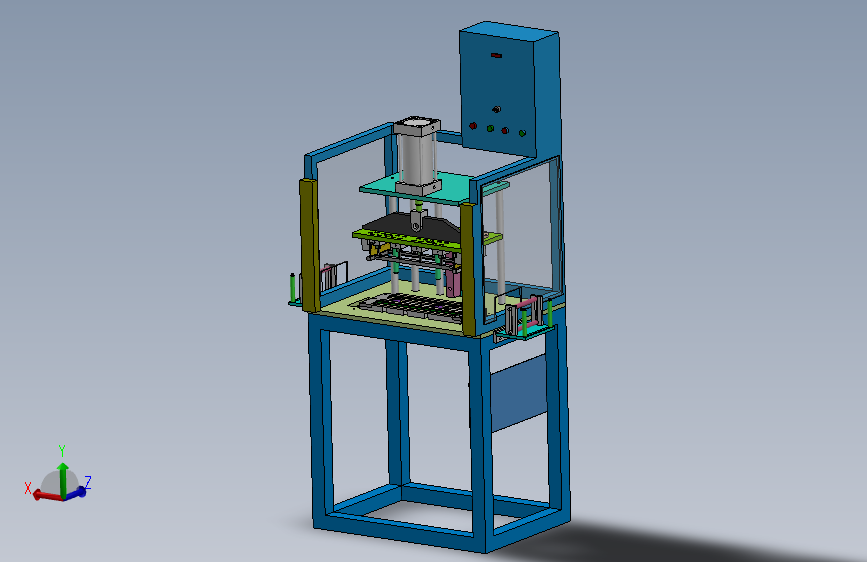This screenshot has height=562, width=867.
Task: Select the red indicator near control box top
Action: (x=496, y=55)
